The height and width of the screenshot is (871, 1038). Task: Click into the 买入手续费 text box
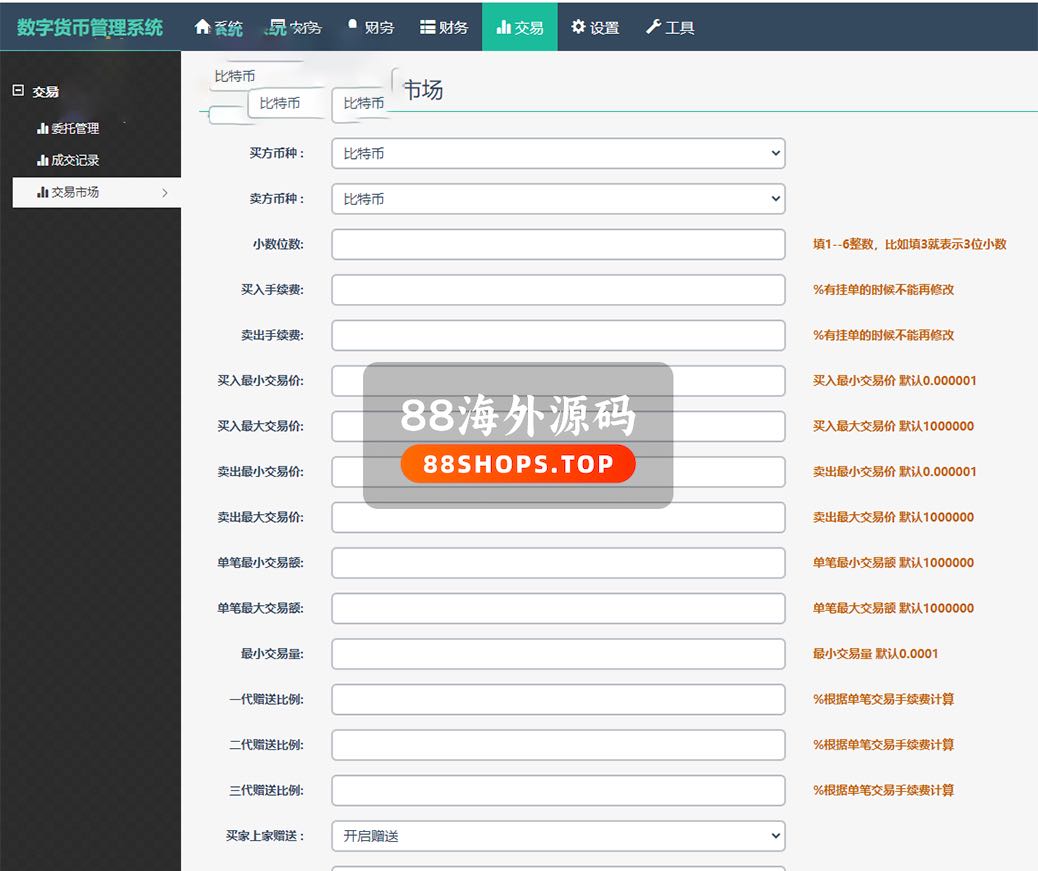click(x=557, y=290)
